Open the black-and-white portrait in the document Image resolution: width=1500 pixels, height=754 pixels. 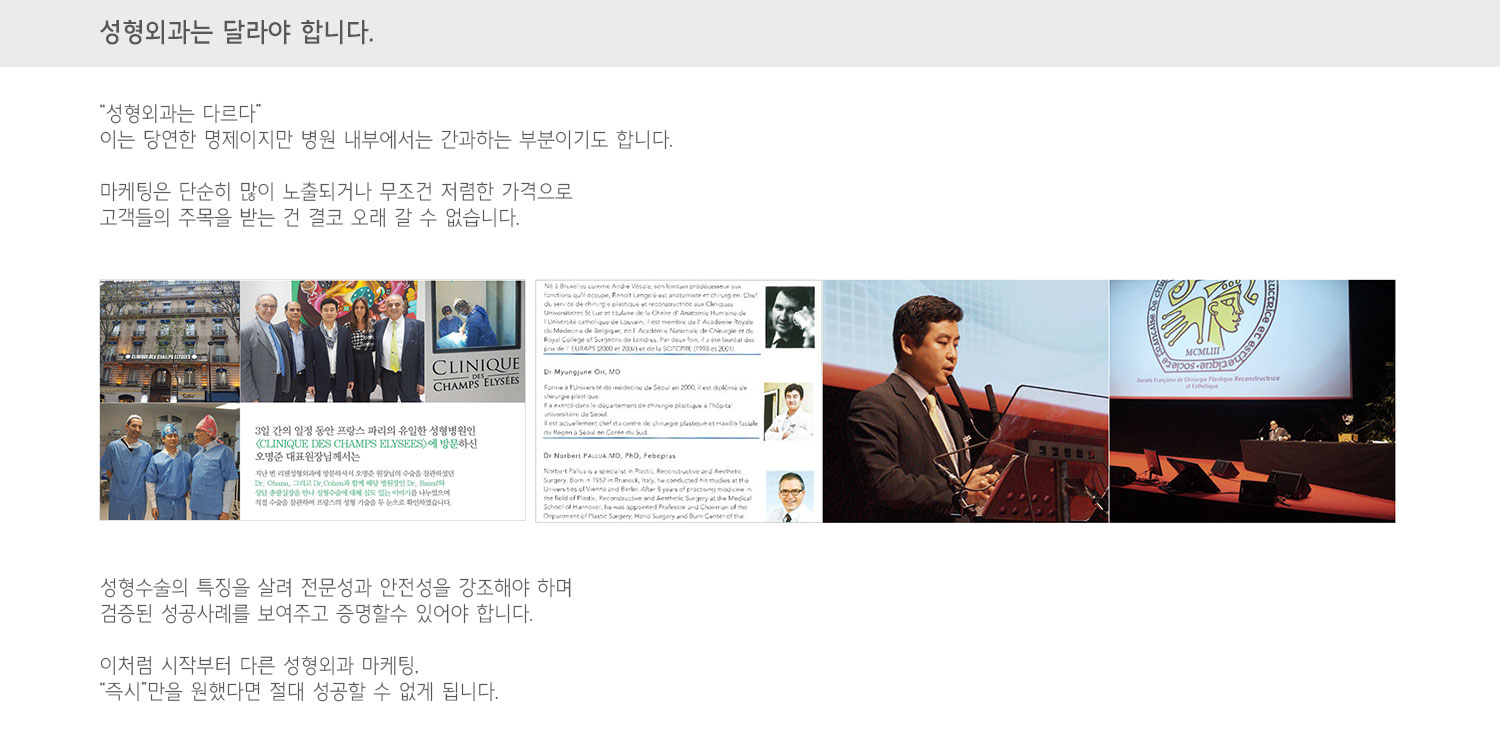click(x=790, y=316)
